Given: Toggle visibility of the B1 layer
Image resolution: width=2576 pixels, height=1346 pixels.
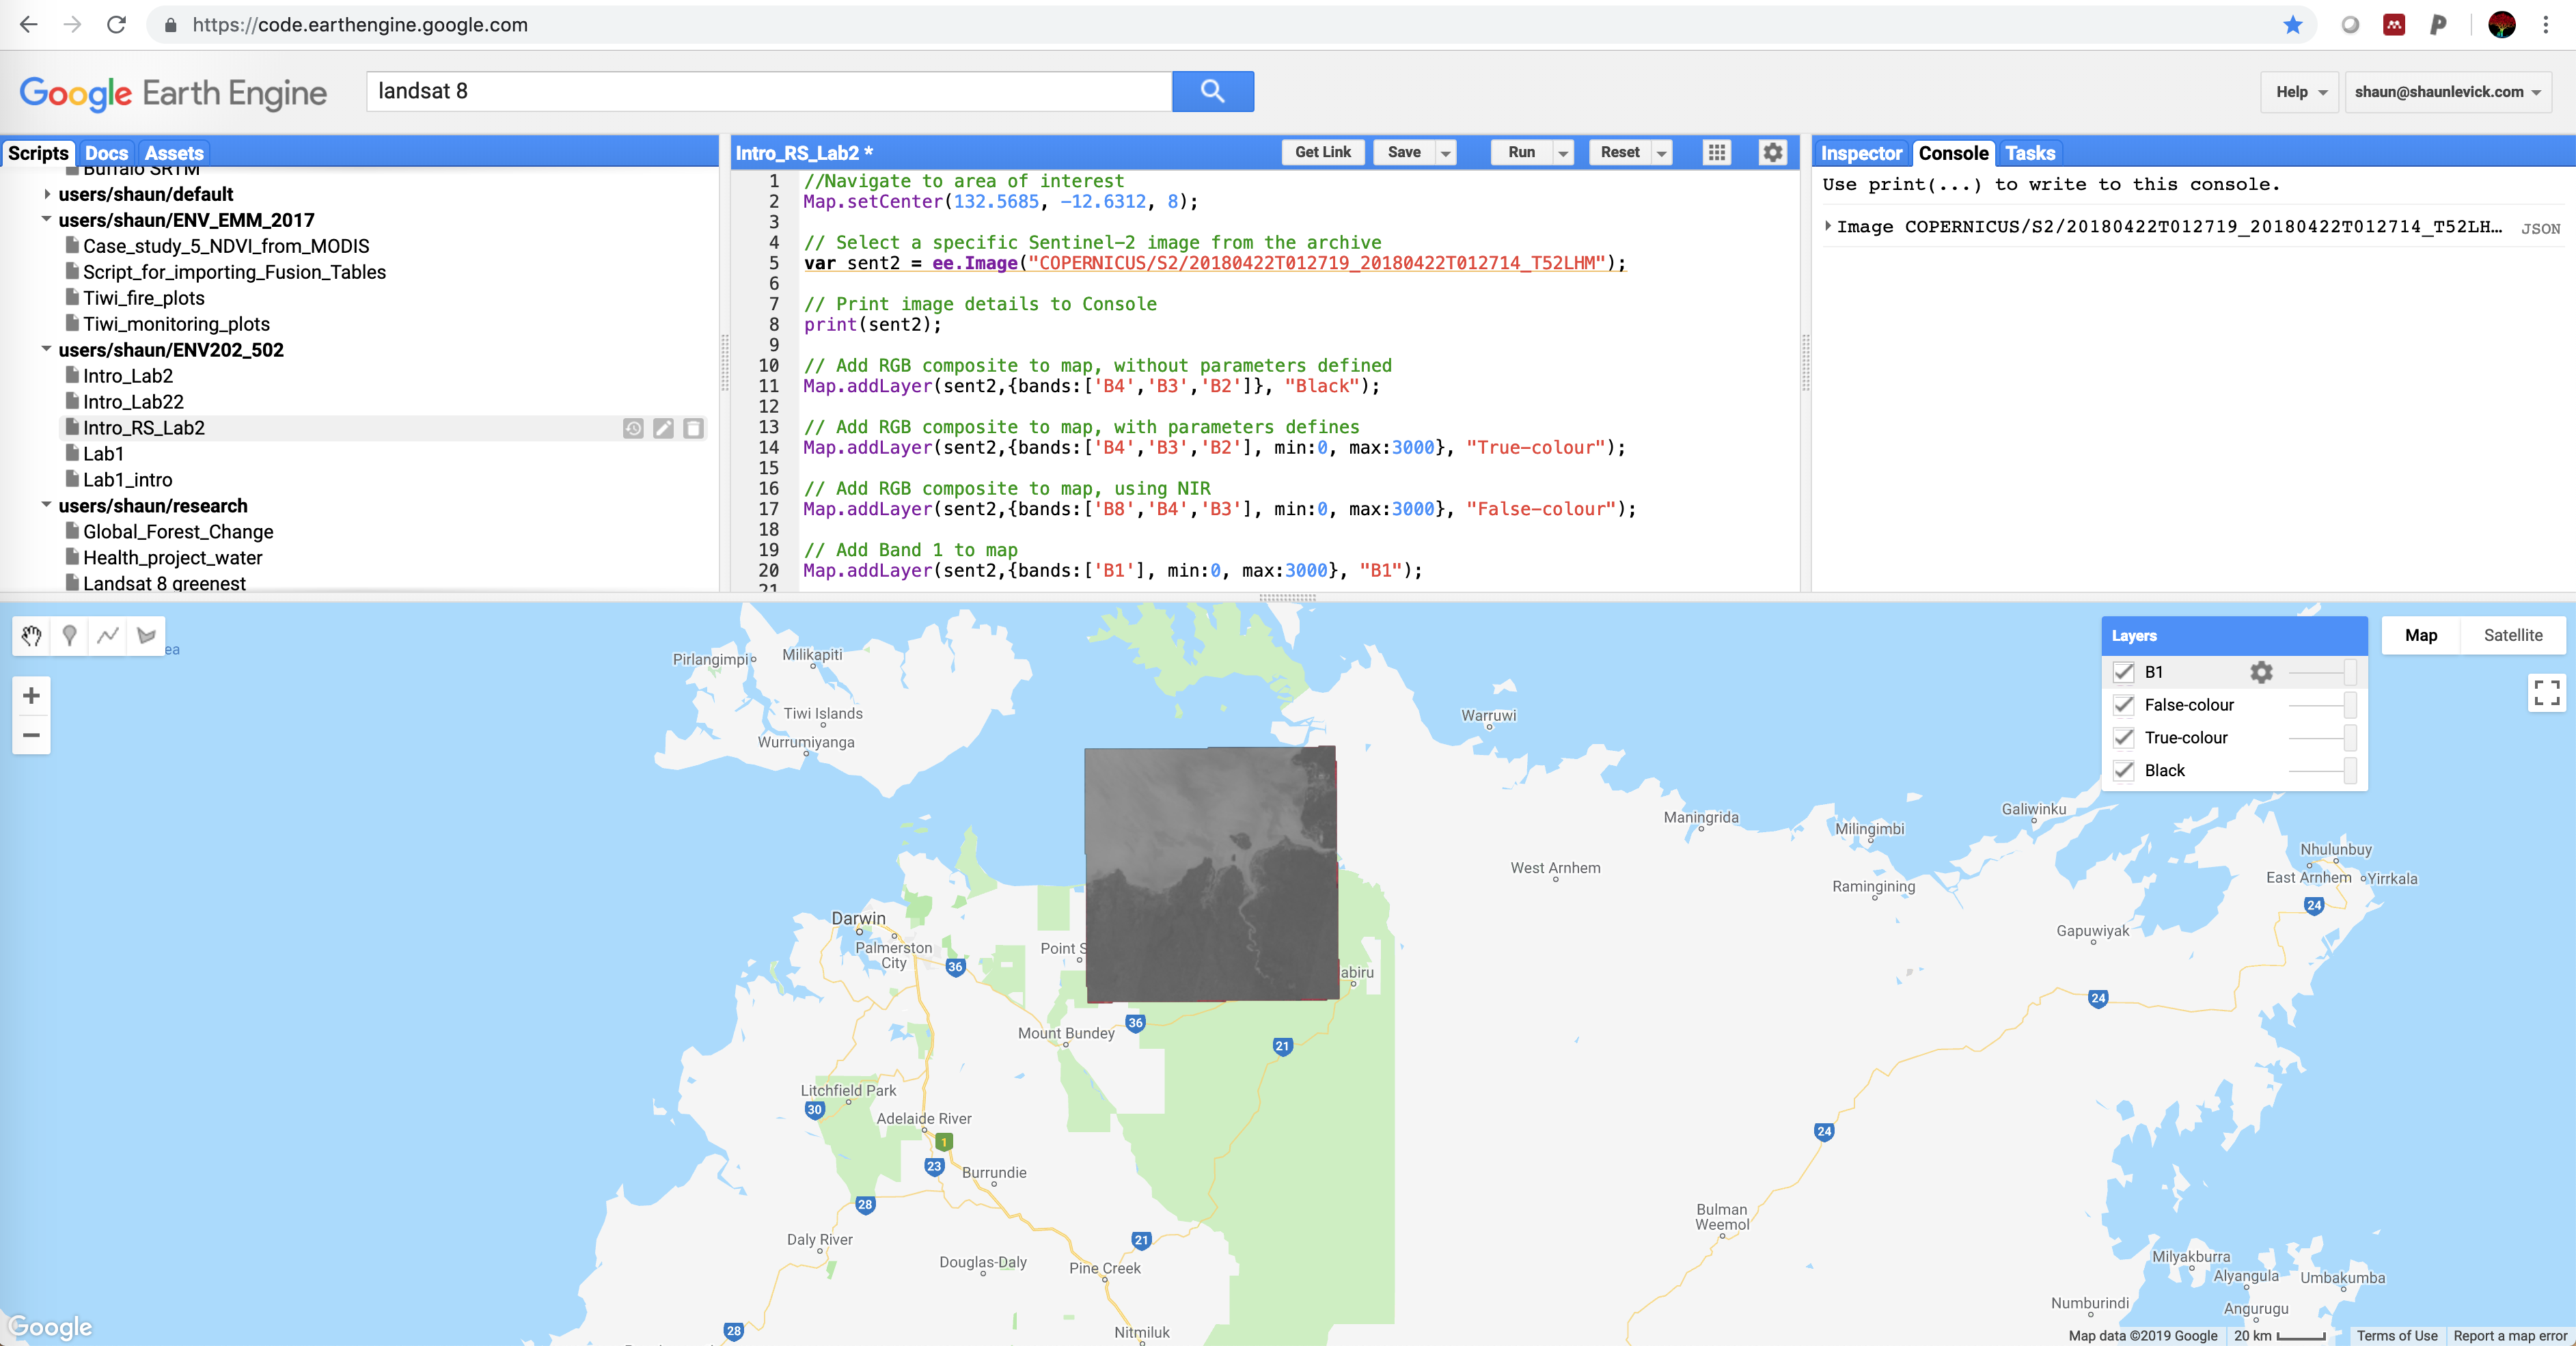Looking at the screenshot, I should pyautogui.click(x=2124, y=672).
